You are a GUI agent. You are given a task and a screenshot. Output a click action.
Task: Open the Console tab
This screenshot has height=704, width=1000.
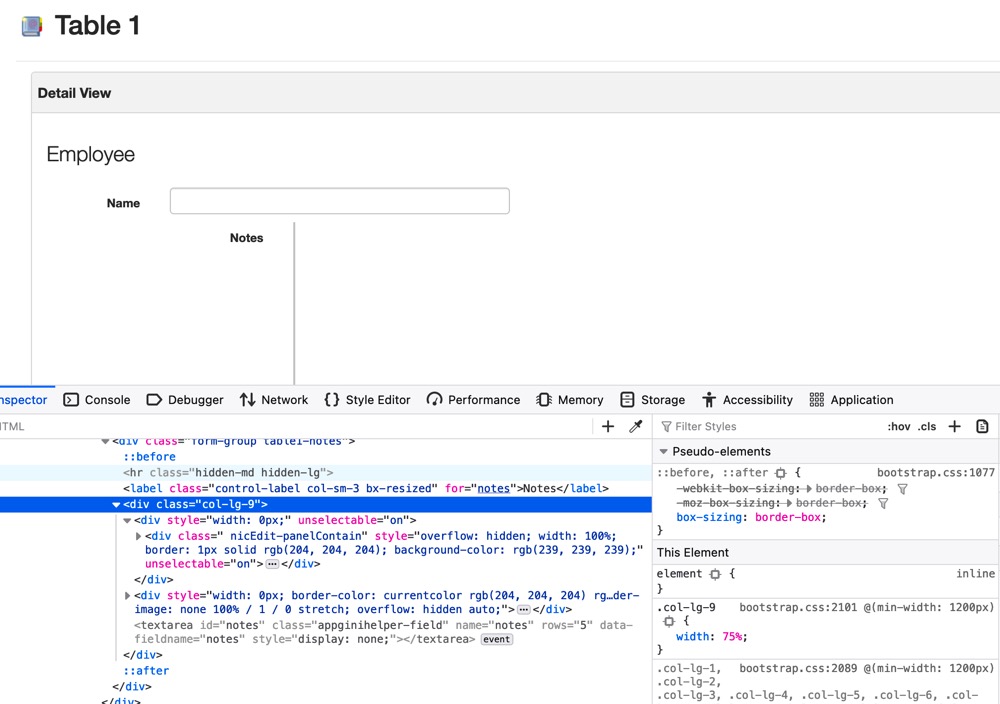(x=97, y=400)
